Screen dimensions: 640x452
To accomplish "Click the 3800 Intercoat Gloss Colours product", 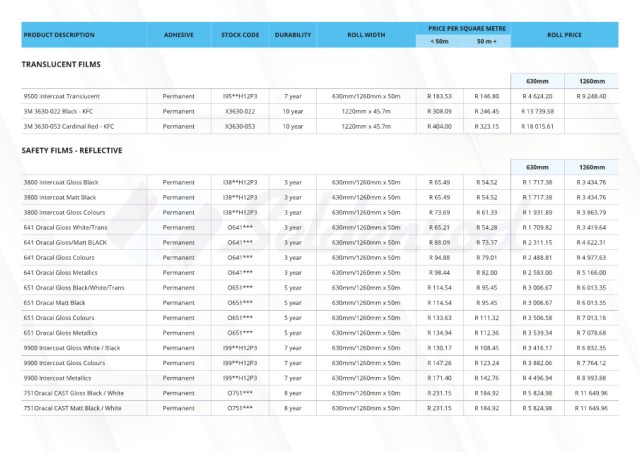I will click(x=63, y=213).
